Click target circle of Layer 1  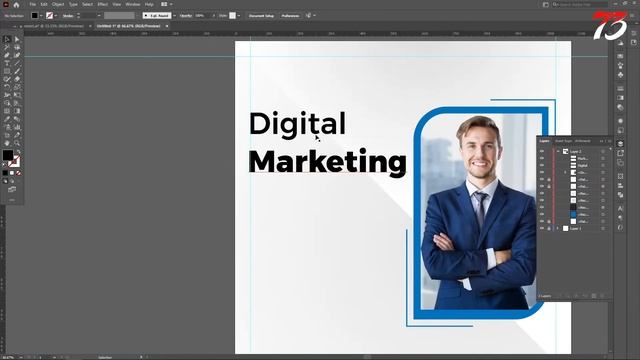click(603, 229)
